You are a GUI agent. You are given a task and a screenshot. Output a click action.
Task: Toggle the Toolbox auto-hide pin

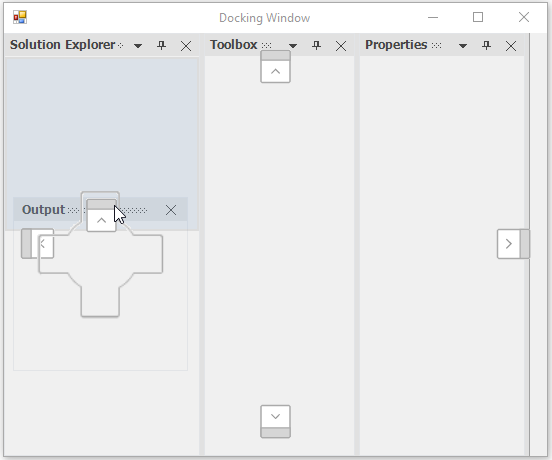[316, 45]
